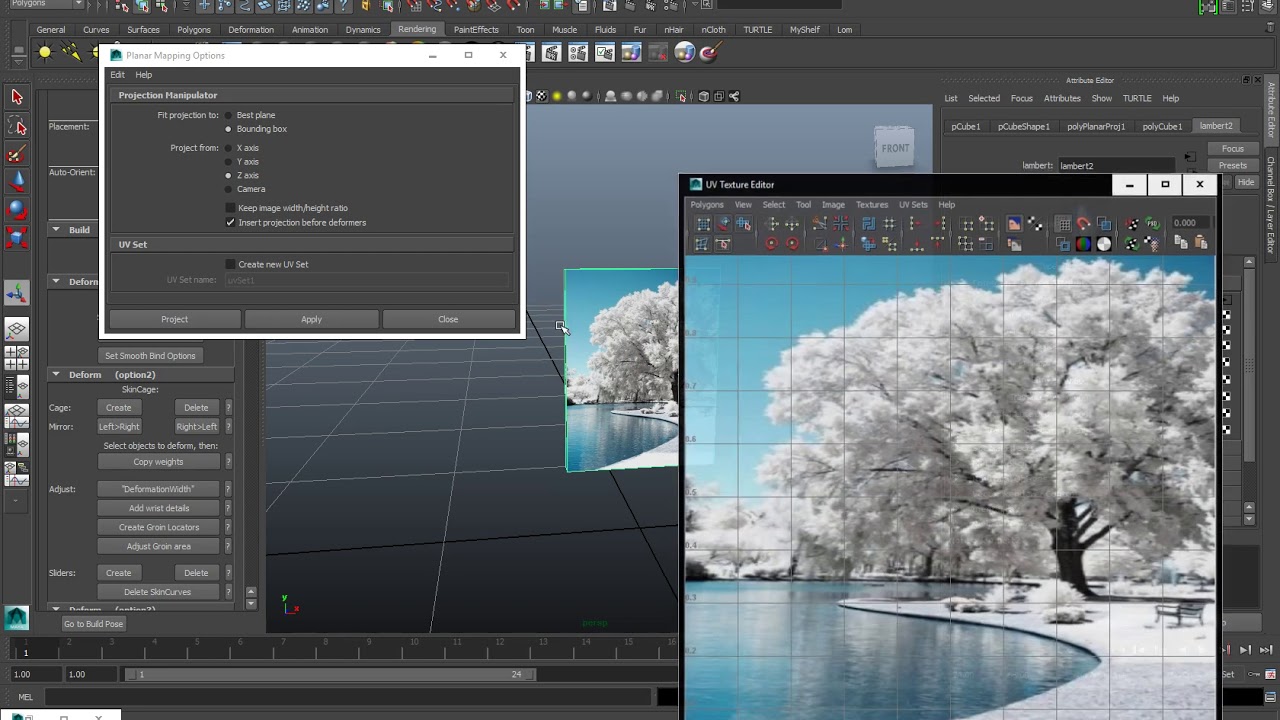Click the Show Manipulator tool icon

pos(17,293)
